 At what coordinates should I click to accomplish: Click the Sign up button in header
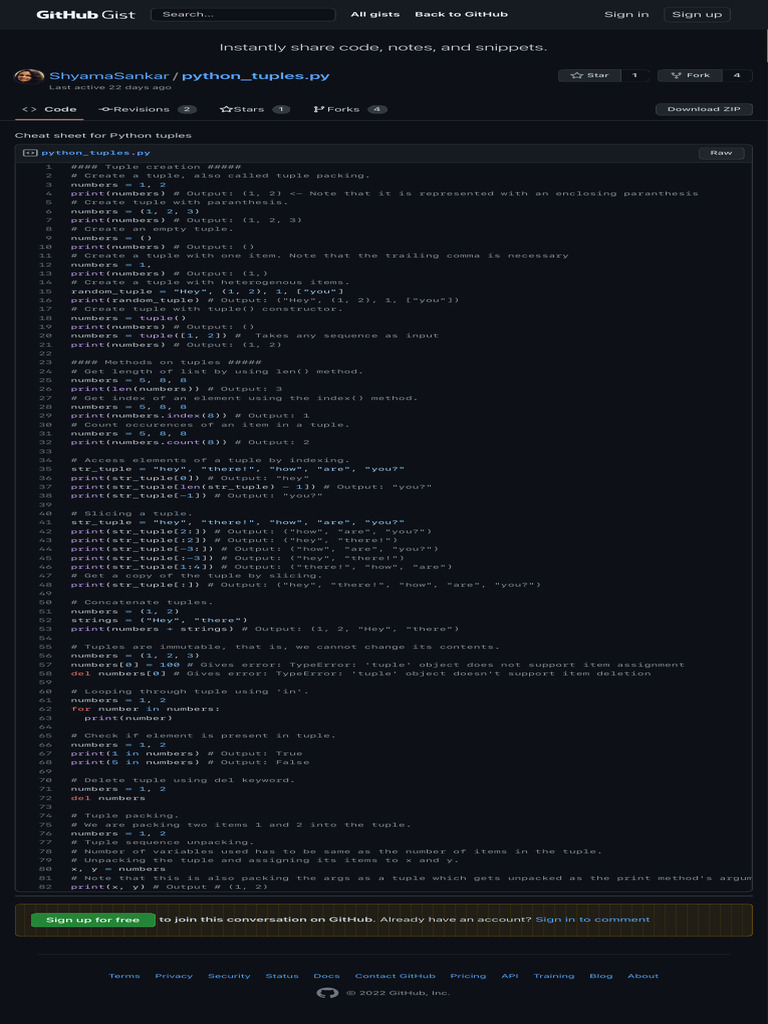tap(696, 14)
